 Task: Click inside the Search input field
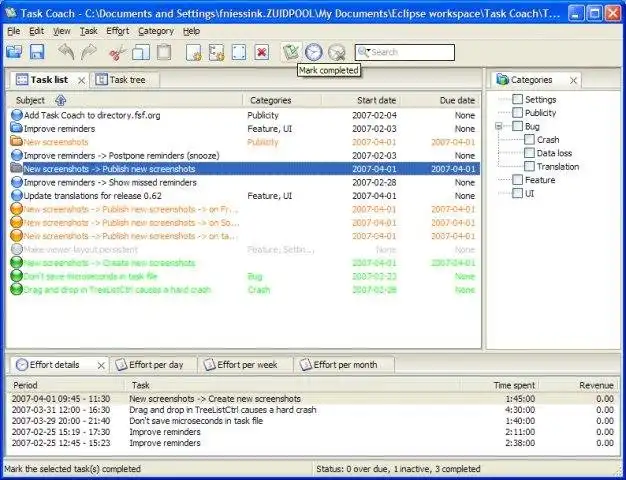pos(410,52)
